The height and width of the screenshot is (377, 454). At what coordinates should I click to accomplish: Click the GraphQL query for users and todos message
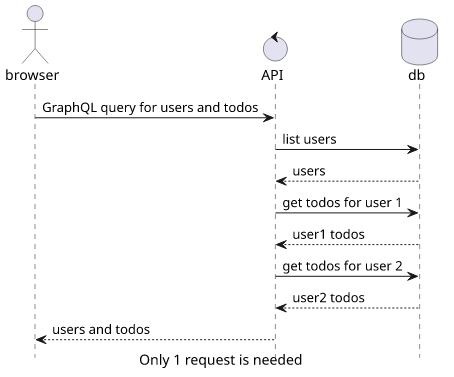pos(150,108)
